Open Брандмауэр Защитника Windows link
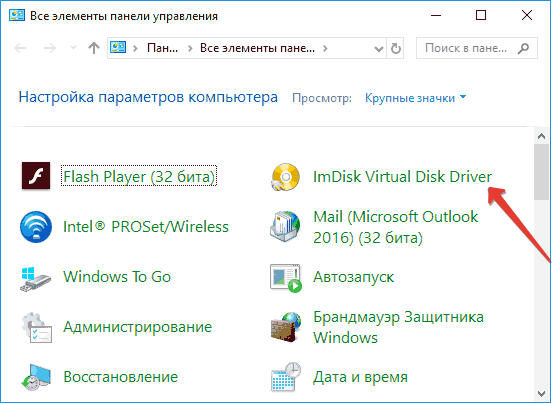 coord(399,327)
